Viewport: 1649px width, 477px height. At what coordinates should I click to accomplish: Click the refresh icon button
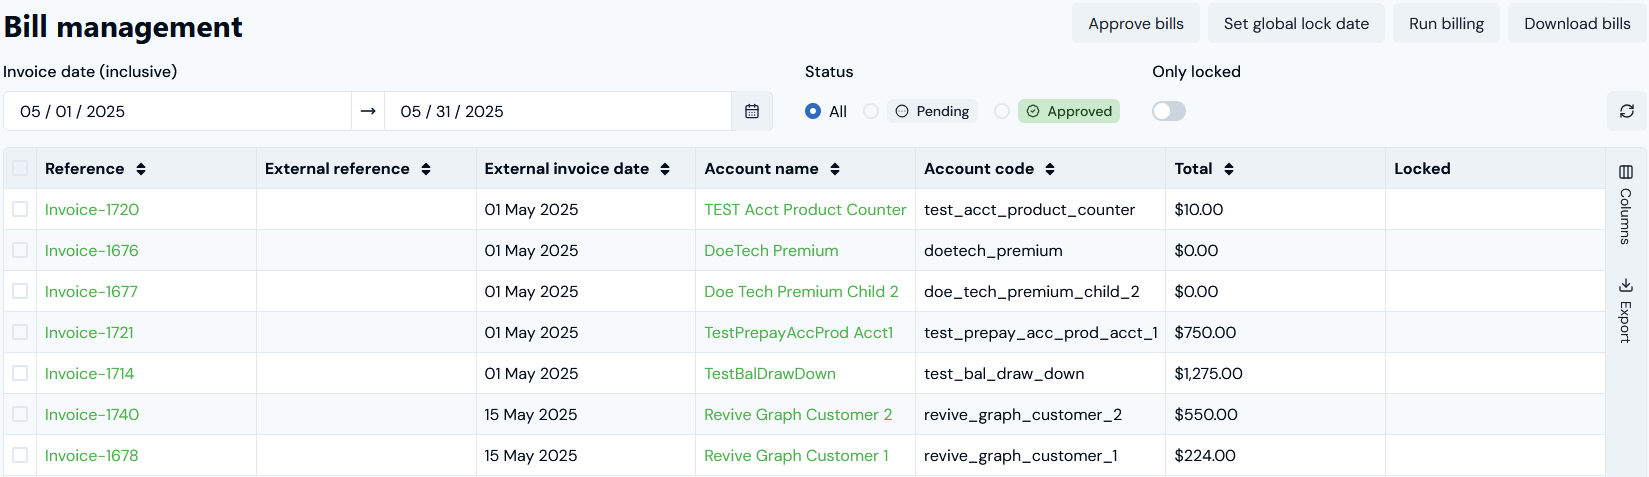(1626, 112)
